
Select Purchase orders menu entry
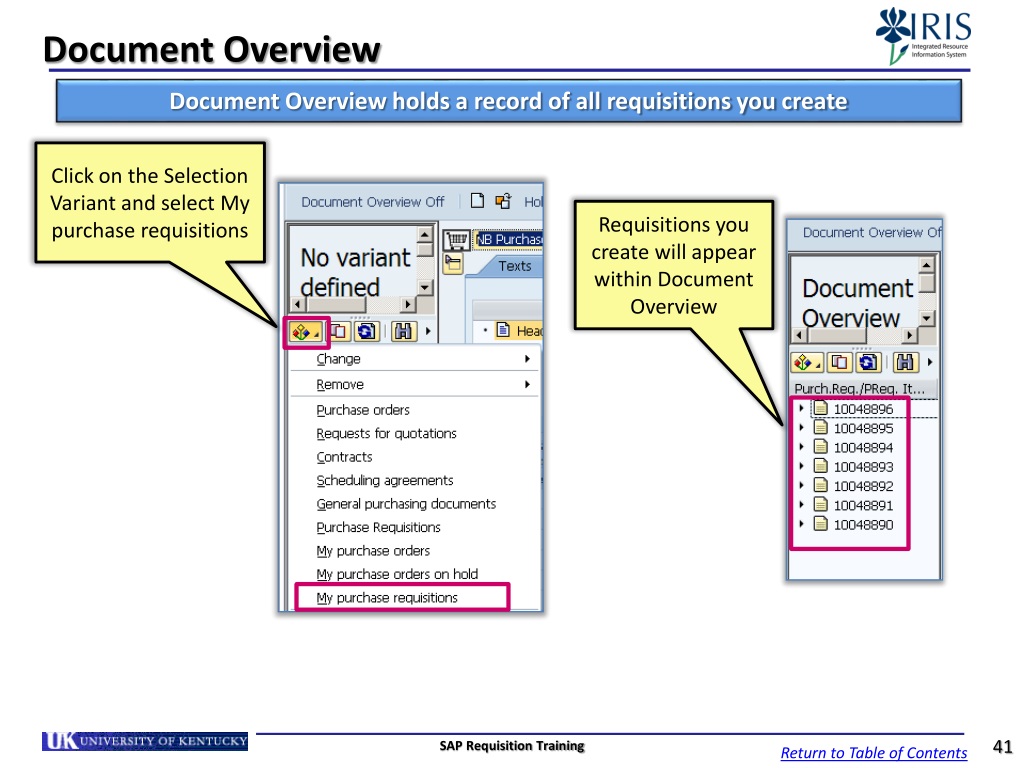(362, 410)
